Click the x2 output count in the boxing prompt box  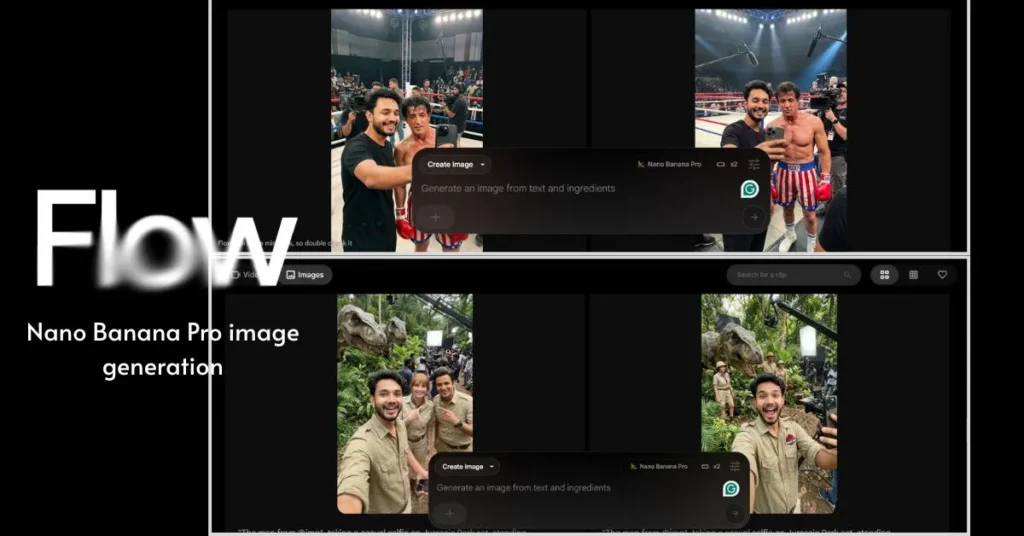(x=733, y=165)
